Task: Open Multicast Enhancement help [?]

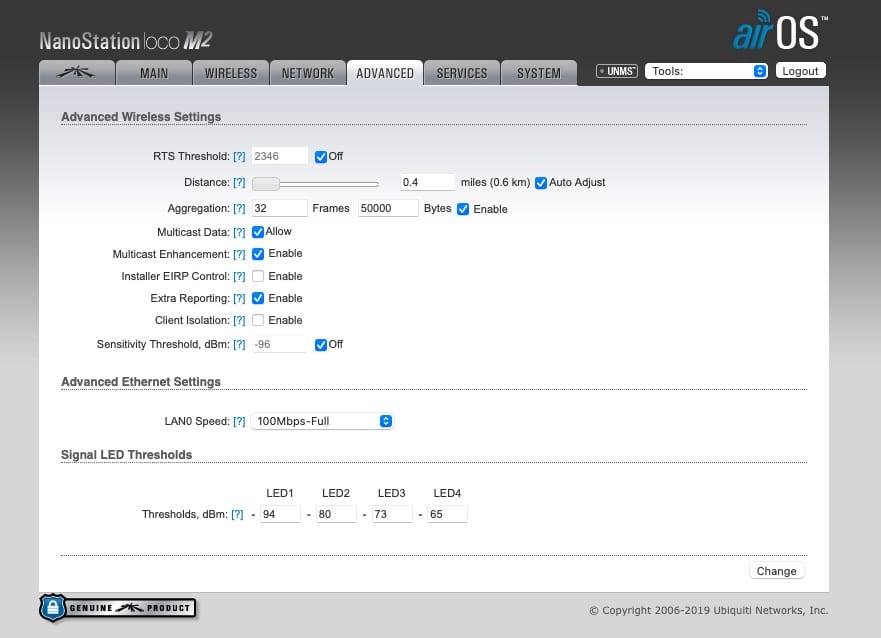Action: point(239,254)
